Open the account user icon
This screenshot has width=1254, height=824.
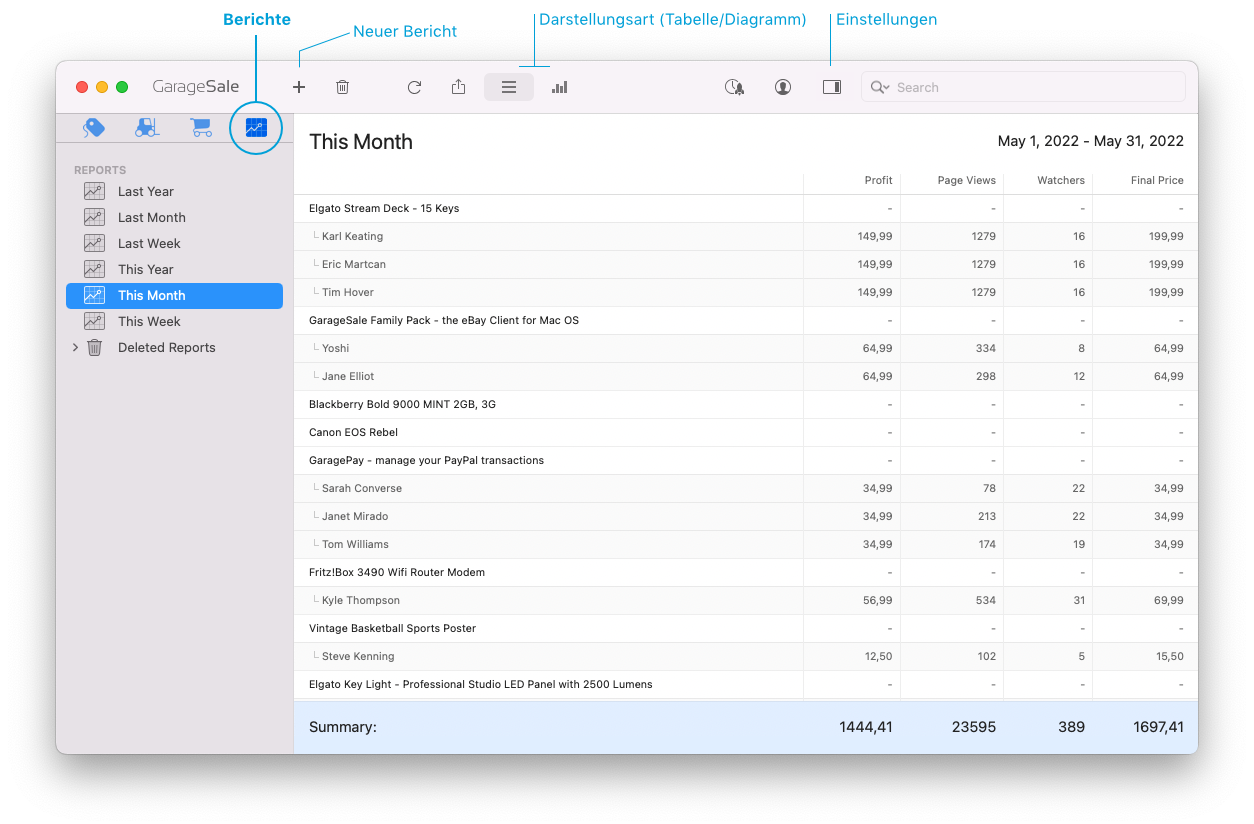(783, 87)
